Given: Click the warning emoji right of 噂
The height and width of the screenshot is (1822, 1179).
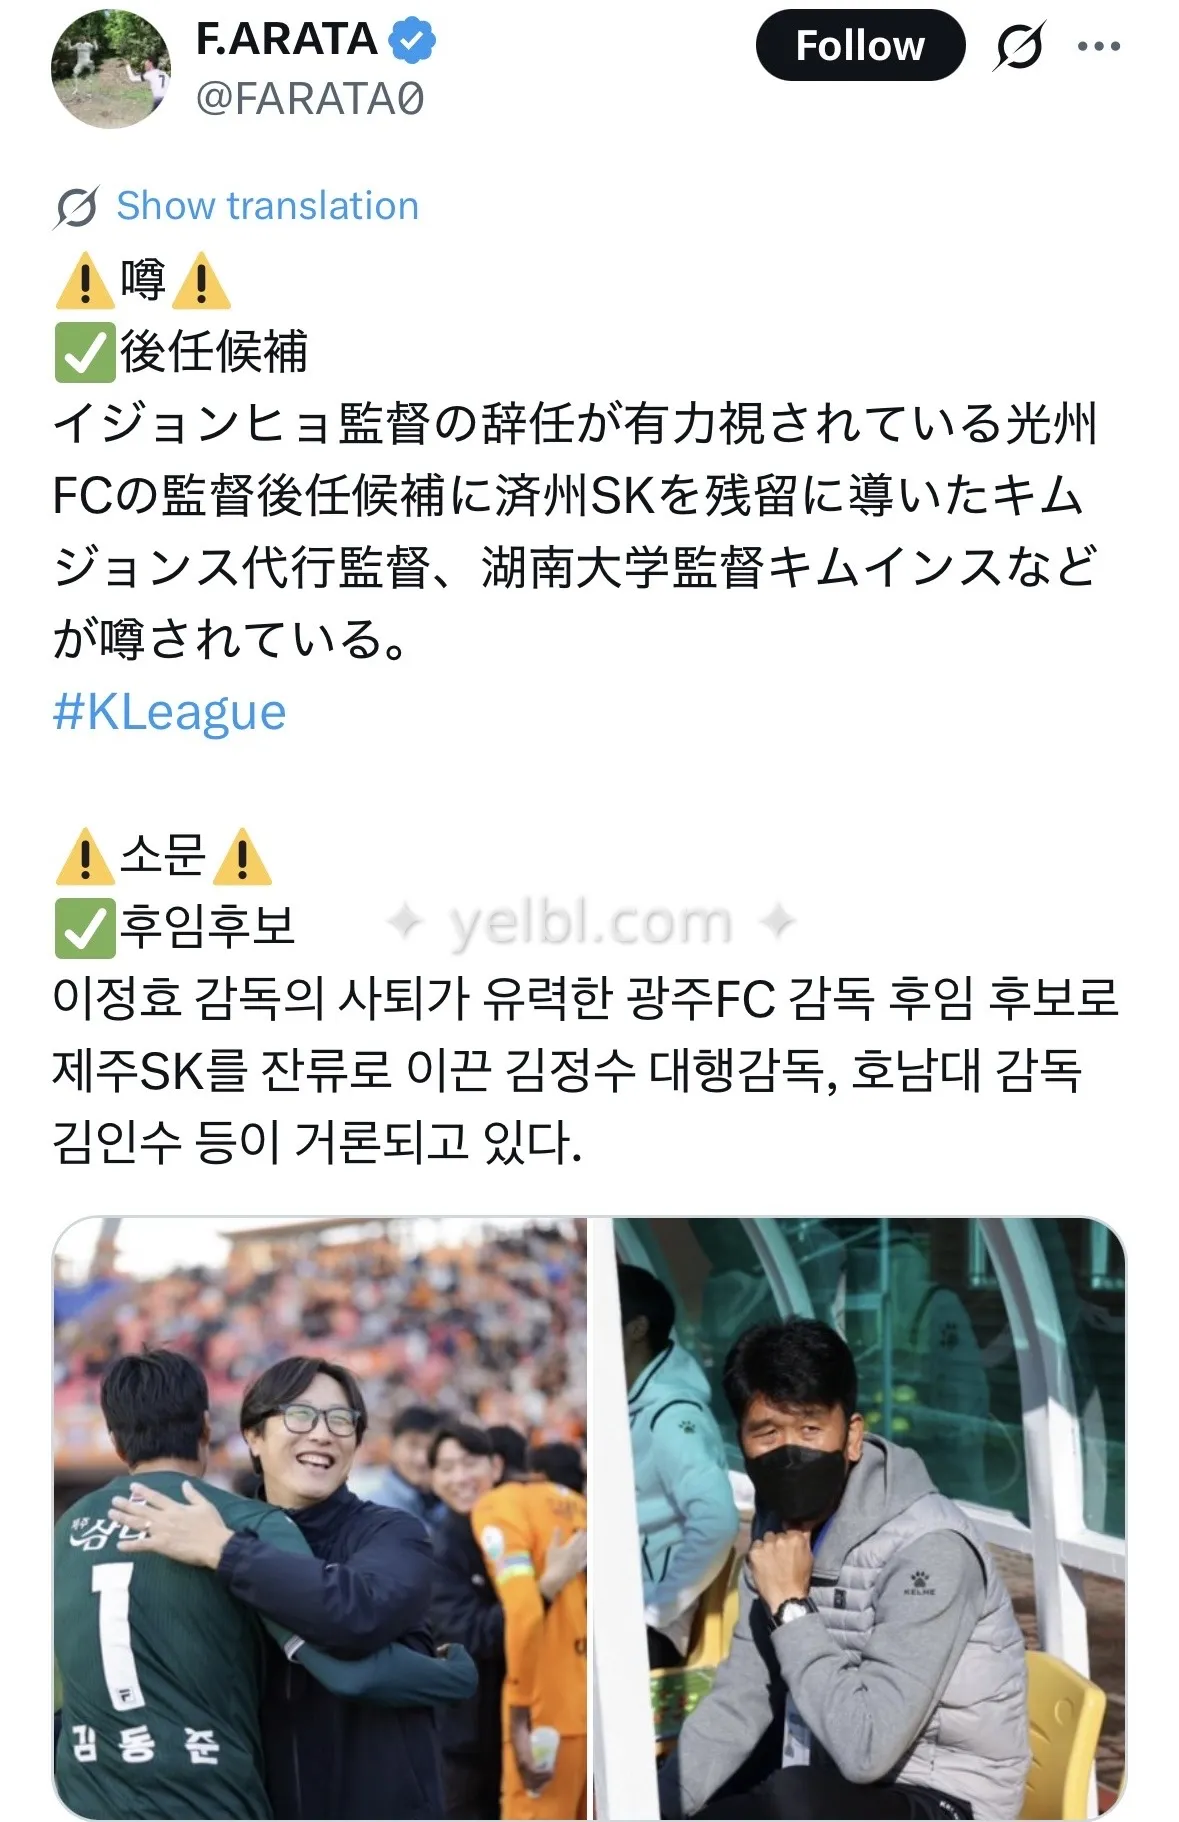Looking at the screenshot, I should pos(201,280).
